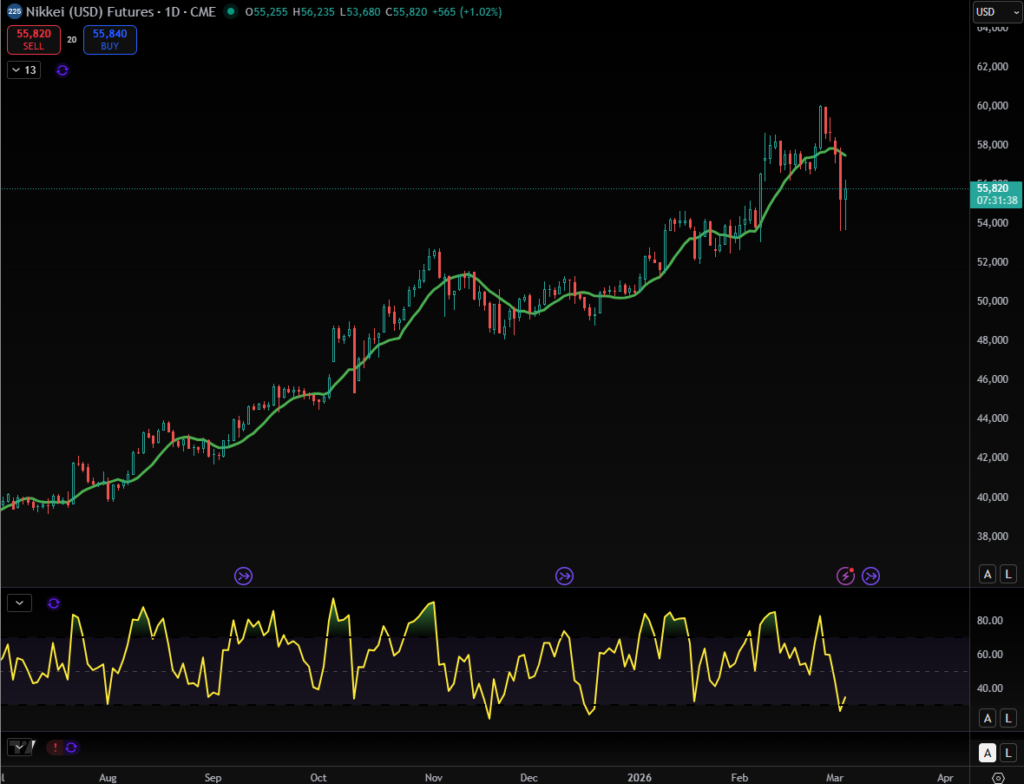The image size is (1024, 784).
Task: Click the BUY 55,840 button
Action: (x=110, y=39)
